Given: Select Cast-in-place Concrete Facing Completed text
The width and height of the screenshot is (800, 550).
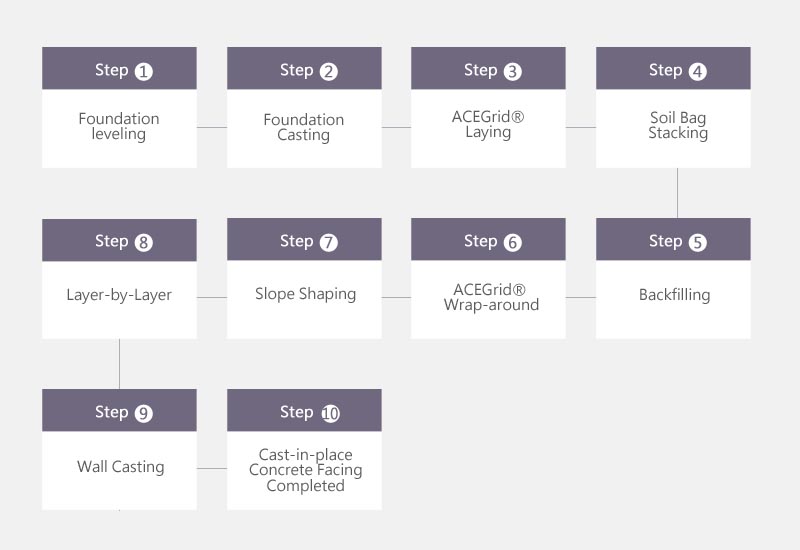Looking at the screenshot, I should point(305,470).
